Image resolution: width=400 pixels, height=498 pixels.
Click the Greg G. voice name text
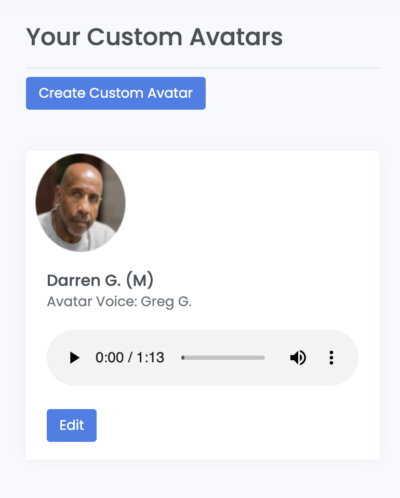pos(166,302)
